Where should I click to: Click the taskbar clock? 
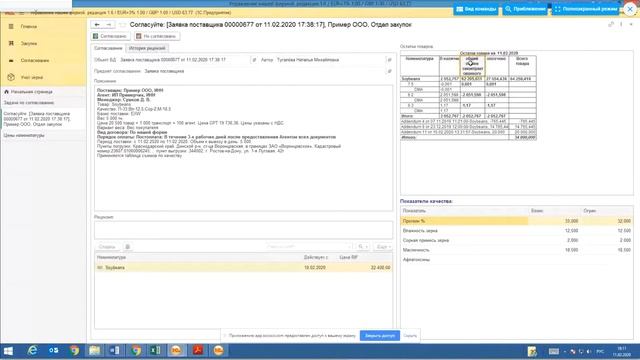click(622, 351)
